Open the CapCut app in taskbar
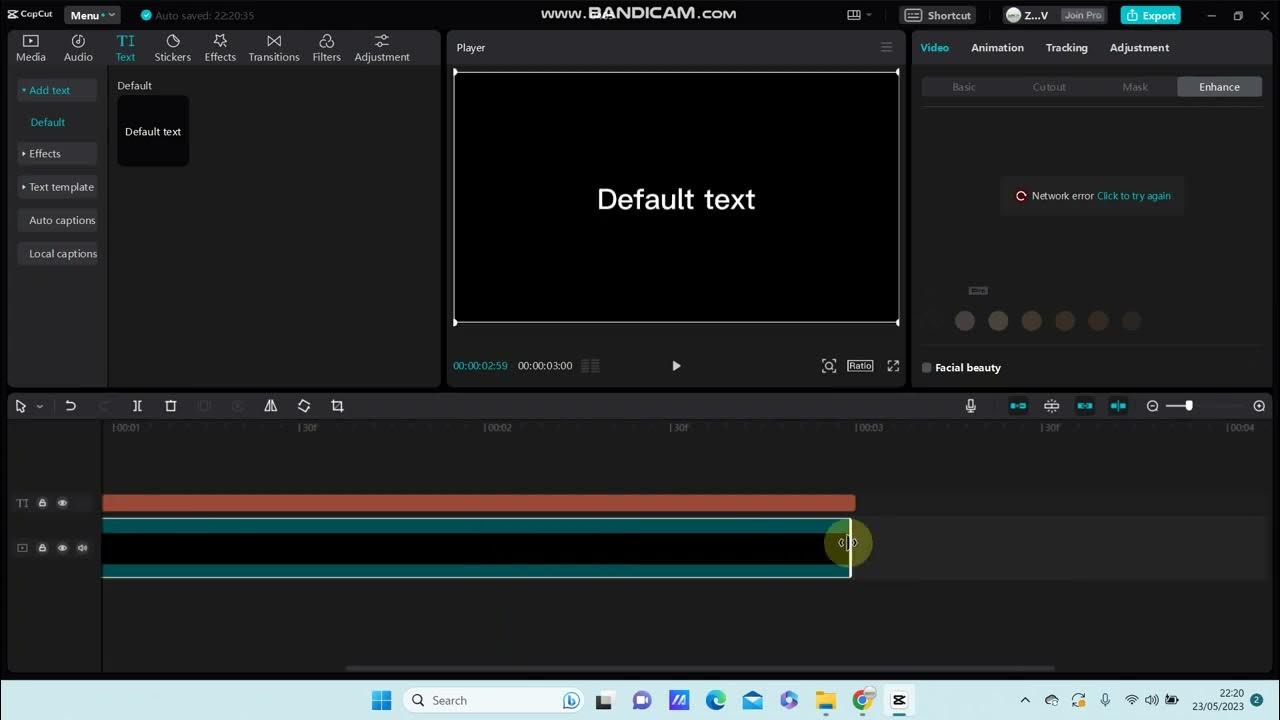The width and height of the screenshot is (1280, 720). click(x=898, y=700)
